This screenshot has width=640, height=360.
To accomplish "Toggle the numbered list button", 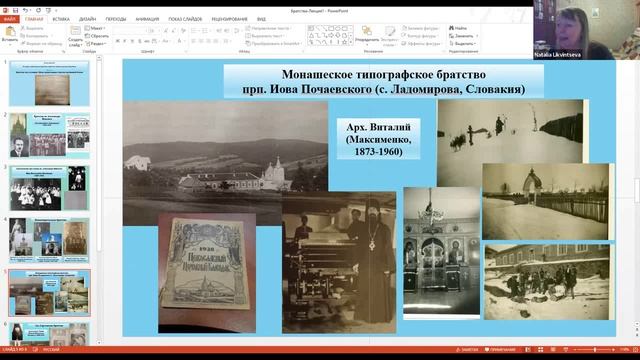I will [x=204, y=30].
